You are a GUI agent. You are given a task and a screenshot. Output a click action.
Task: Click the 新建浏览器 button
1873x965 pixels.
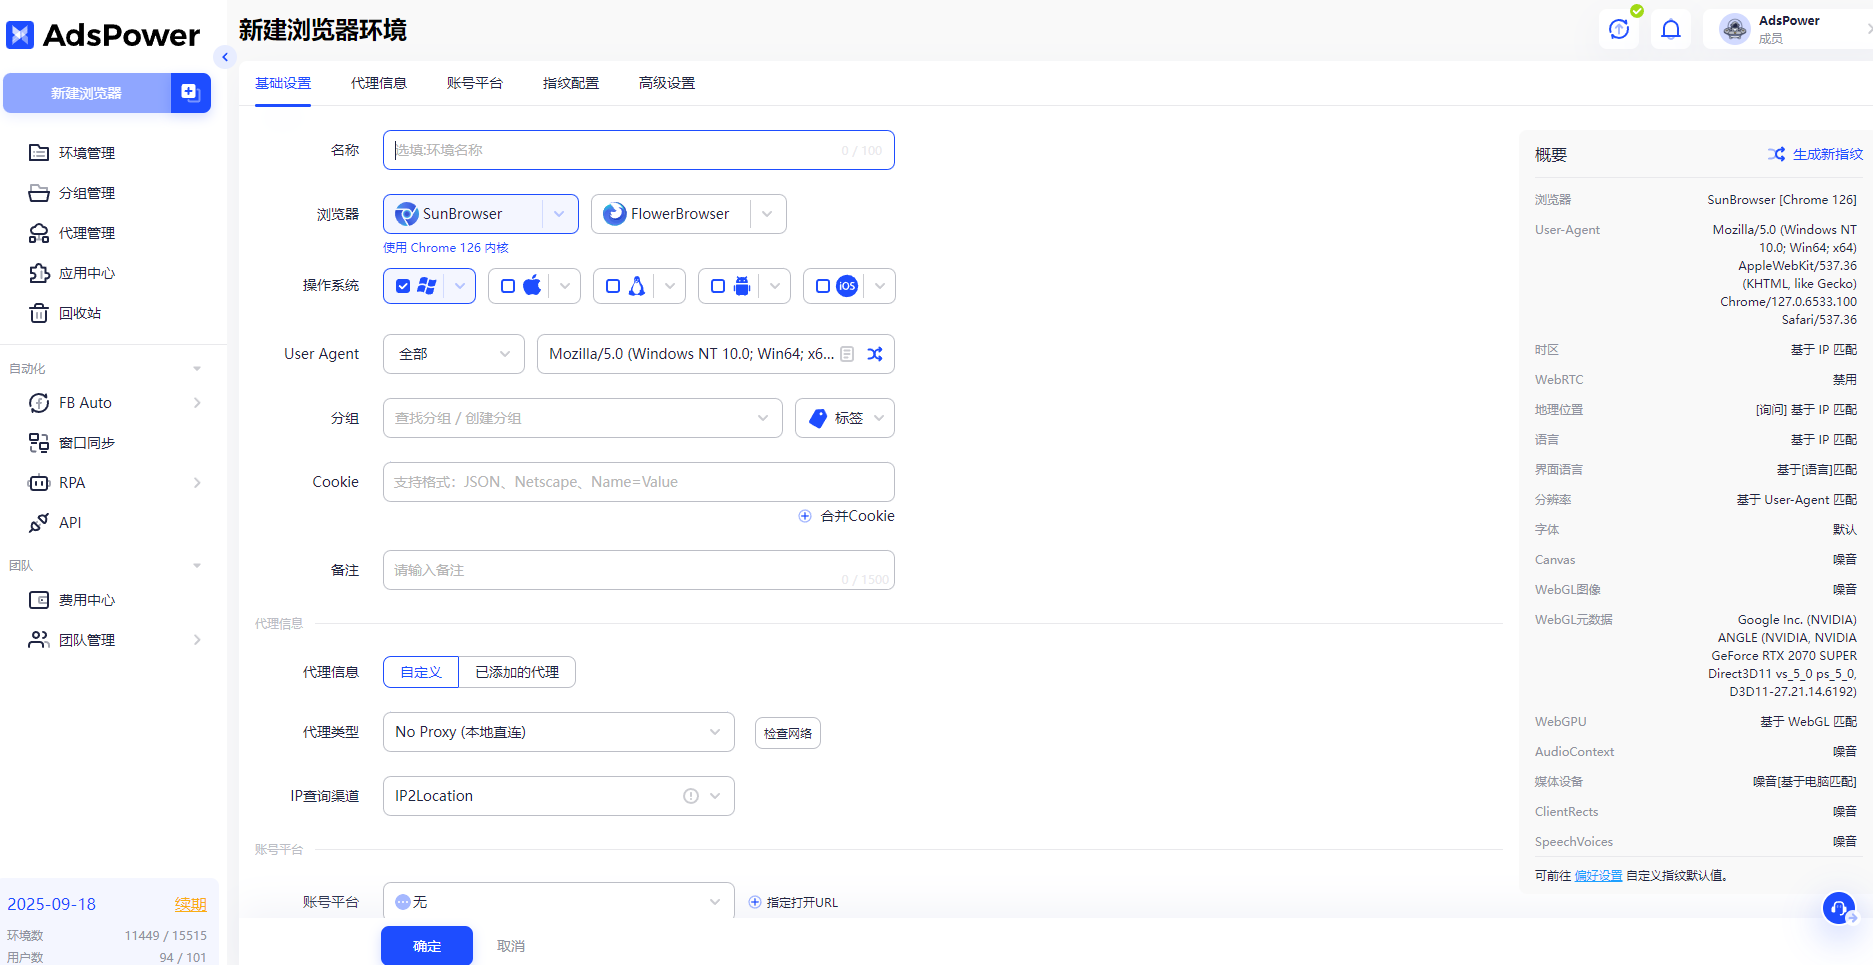(x=87, y=93)
